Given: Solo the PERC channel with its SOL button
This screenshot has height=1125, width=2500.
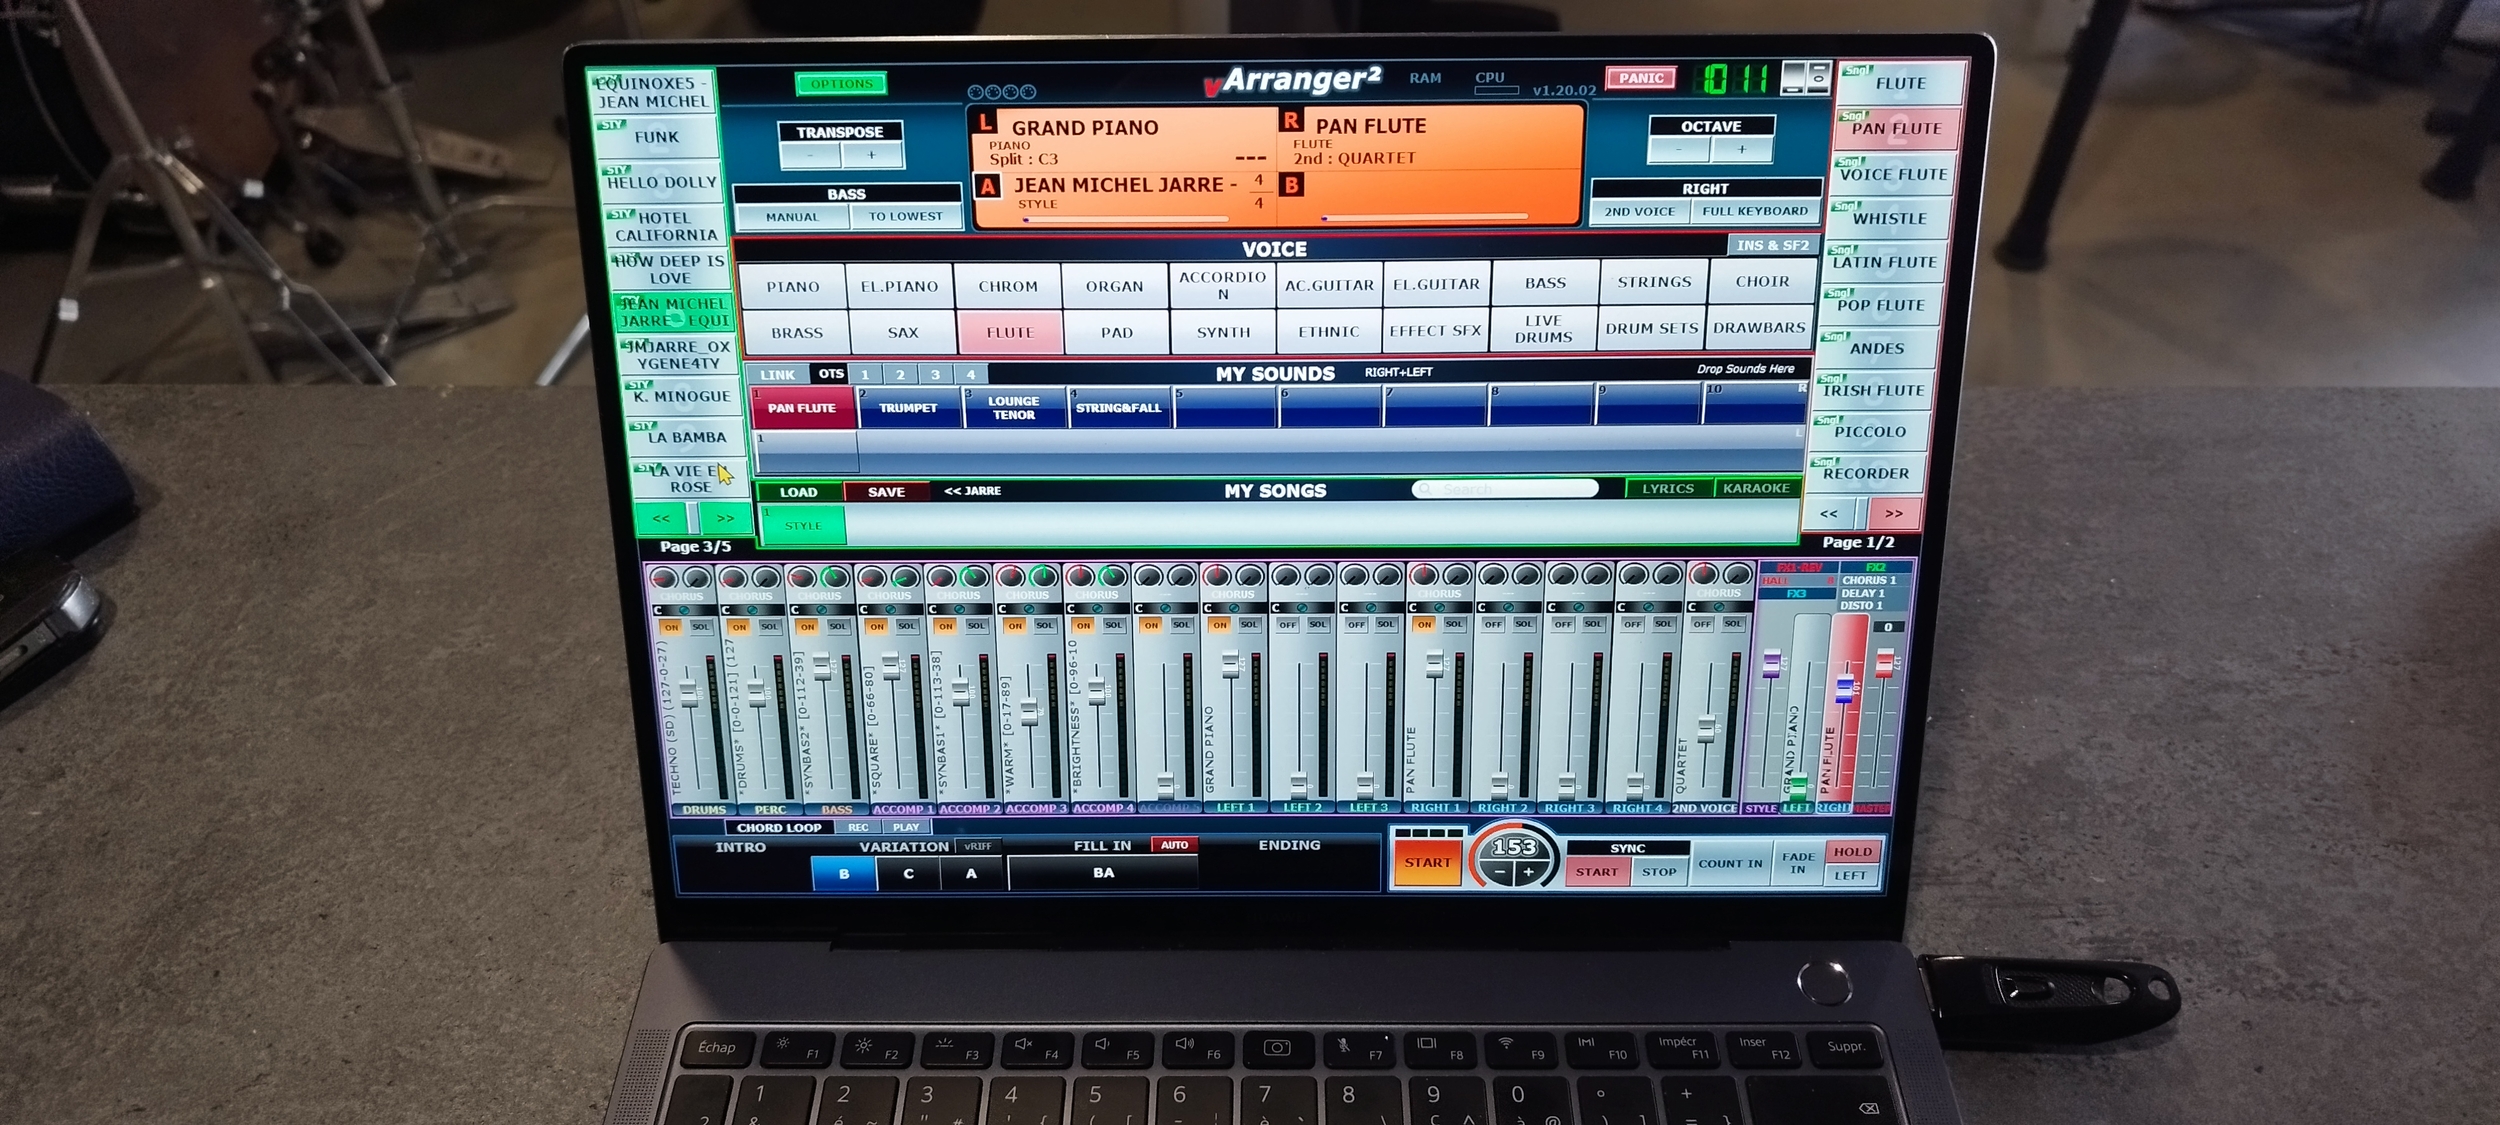Looking at the screenshot, I should [768, 626].
